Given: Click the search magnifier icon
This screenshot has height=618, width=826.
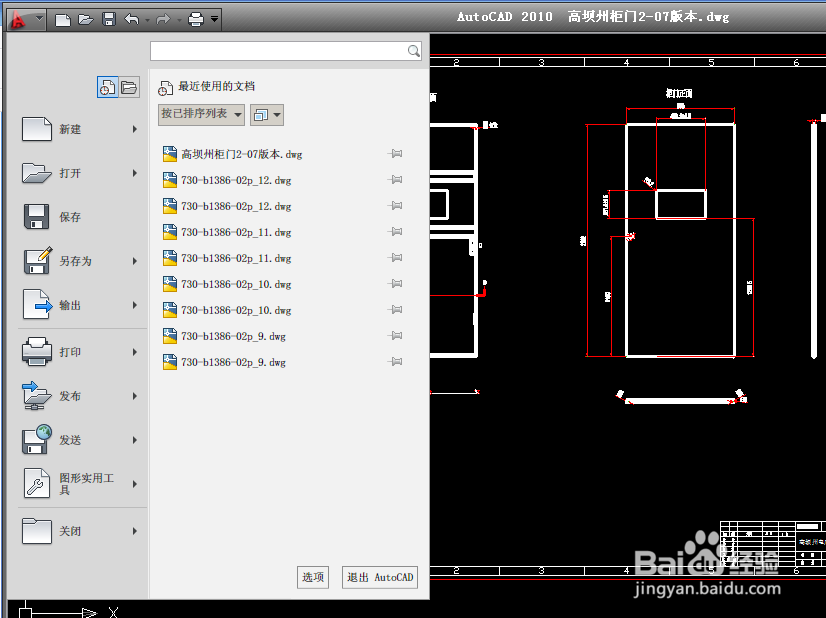Looking at the screenshot, I should click(414, 51).
